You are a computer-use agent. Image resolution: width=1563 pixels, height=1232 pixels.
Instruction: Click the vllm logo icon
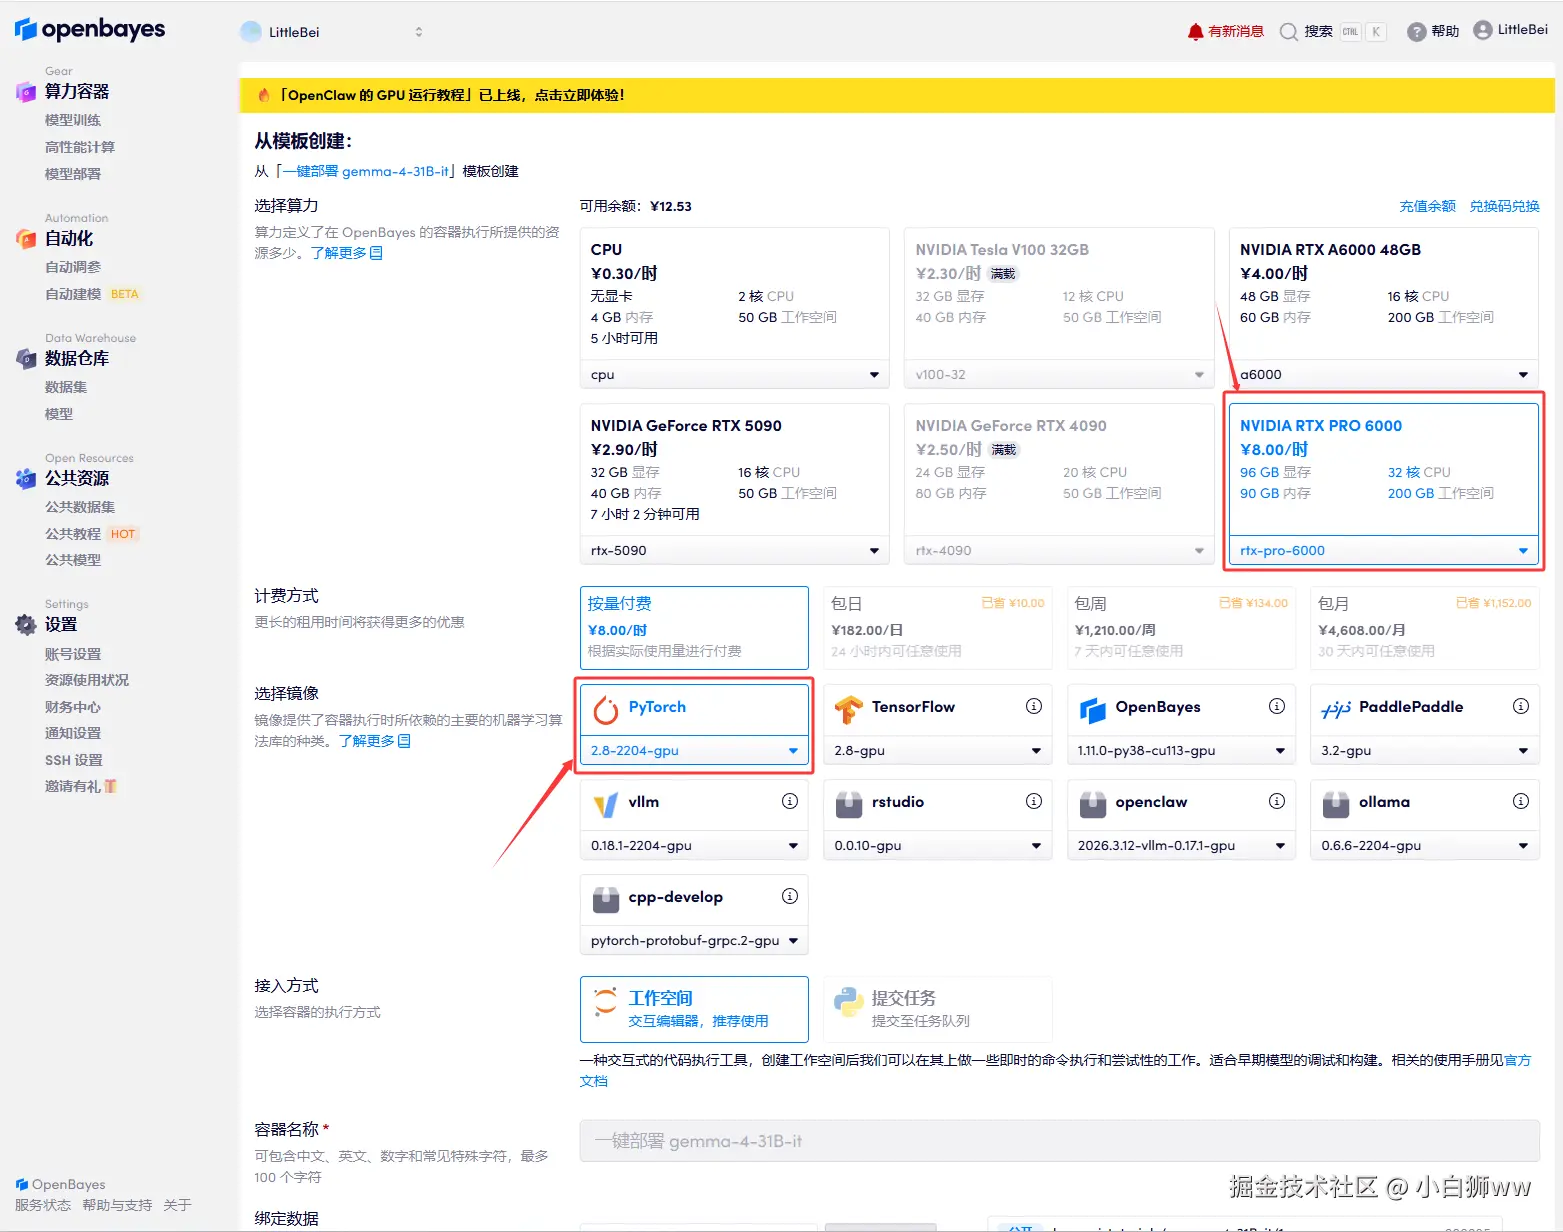[606, 804]
